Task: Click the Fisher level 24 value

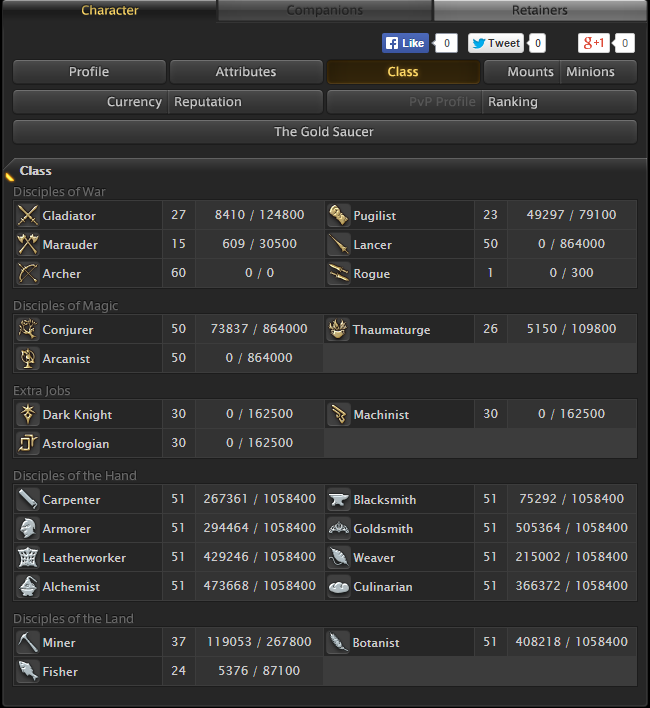Action: [x=178, y=671]
